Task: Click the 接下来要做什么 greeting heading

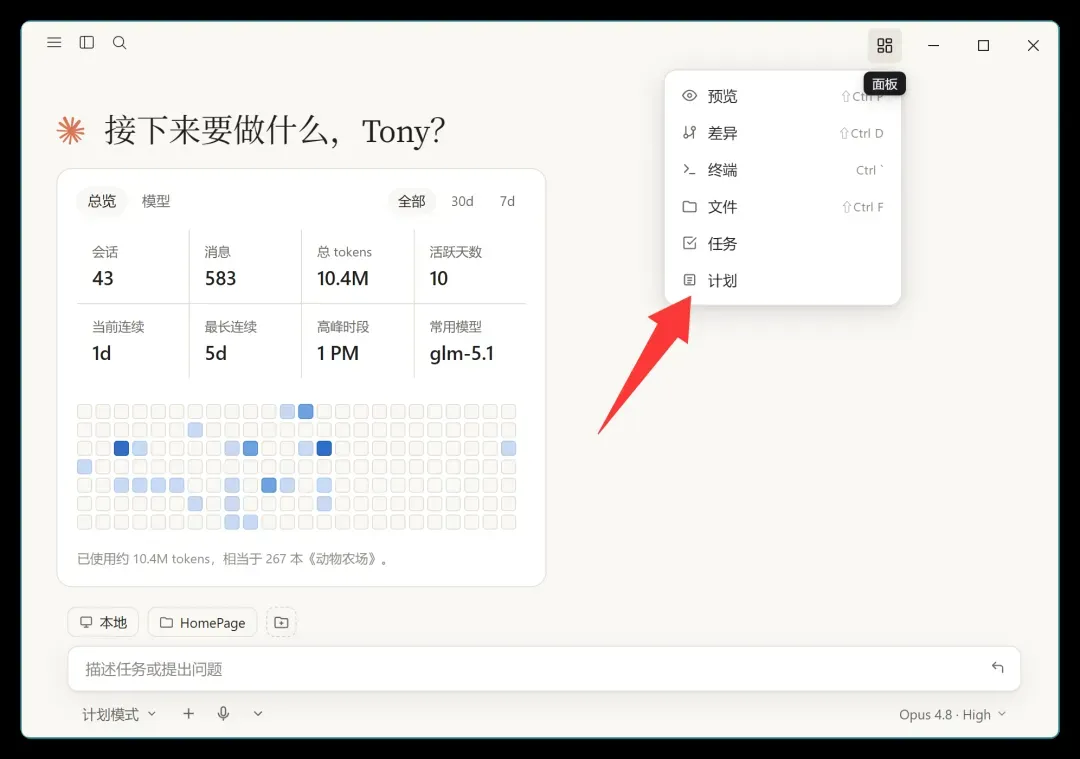Action: click(275, 130)
